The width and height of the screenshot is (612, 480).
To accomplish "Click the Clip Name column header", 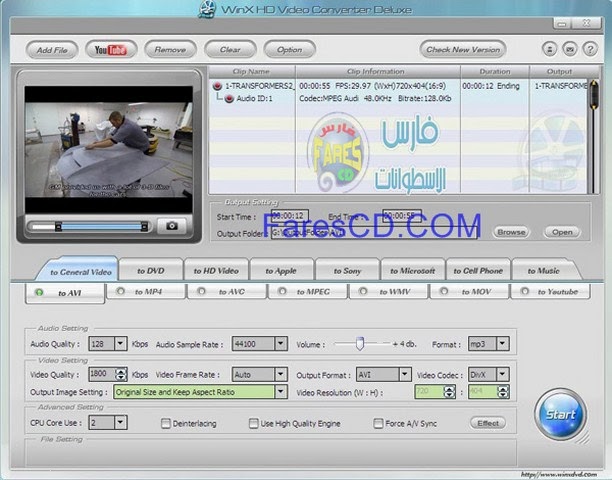I will [251, 71].
